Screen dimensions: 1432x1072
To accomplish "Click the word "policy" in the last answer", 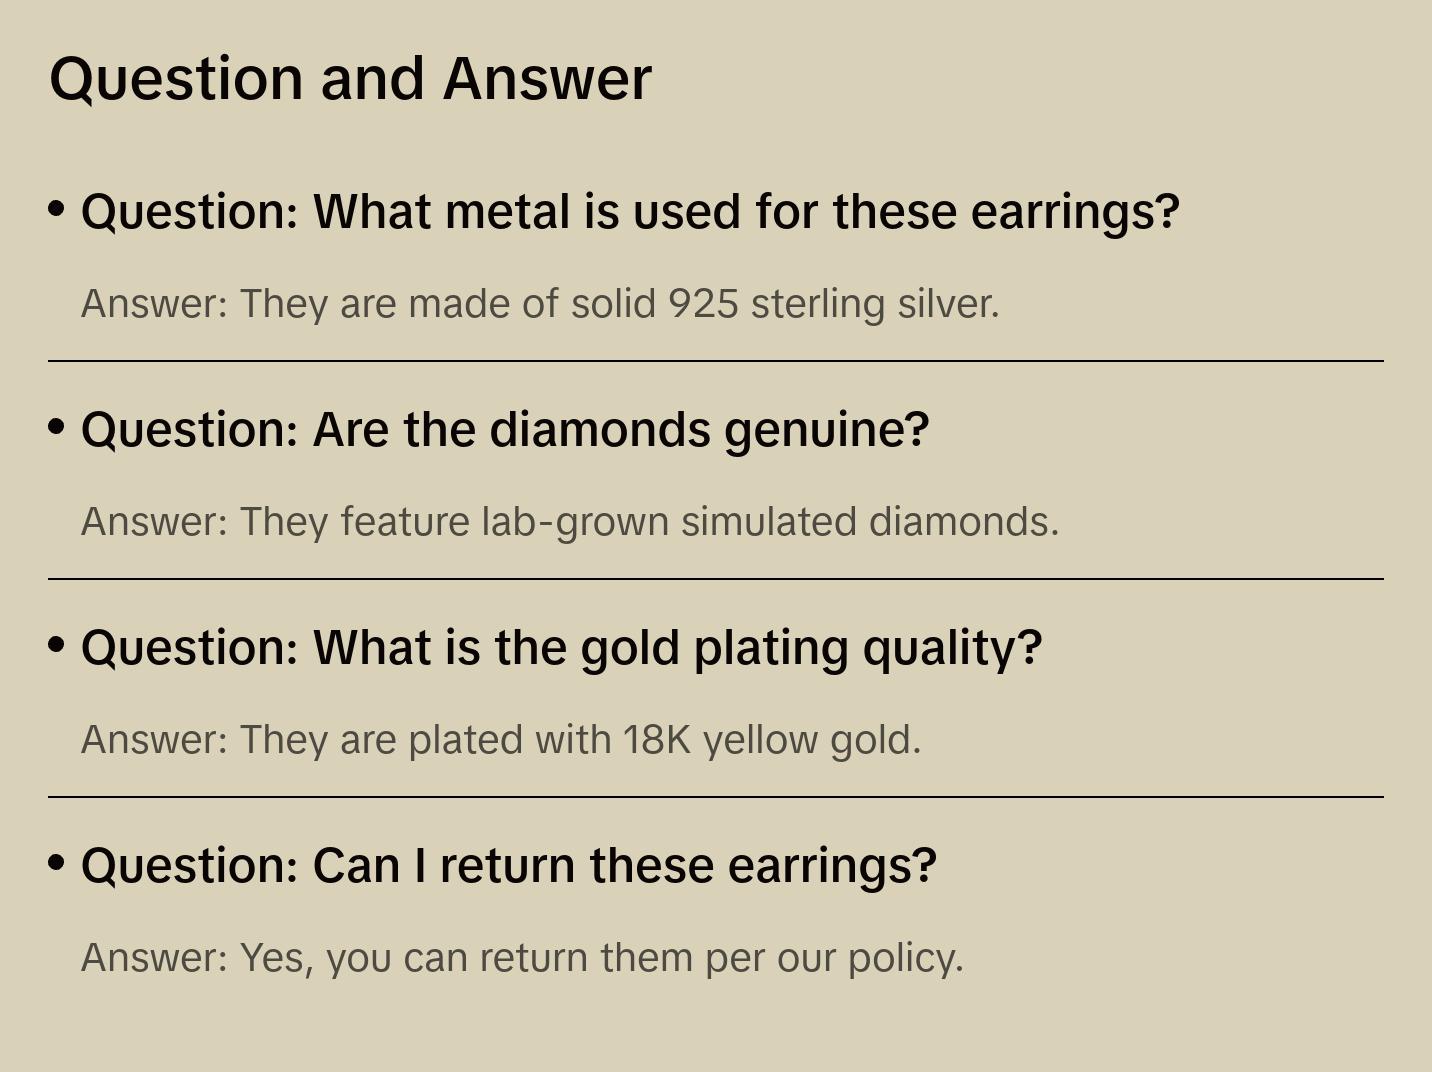I will point(904,958).
